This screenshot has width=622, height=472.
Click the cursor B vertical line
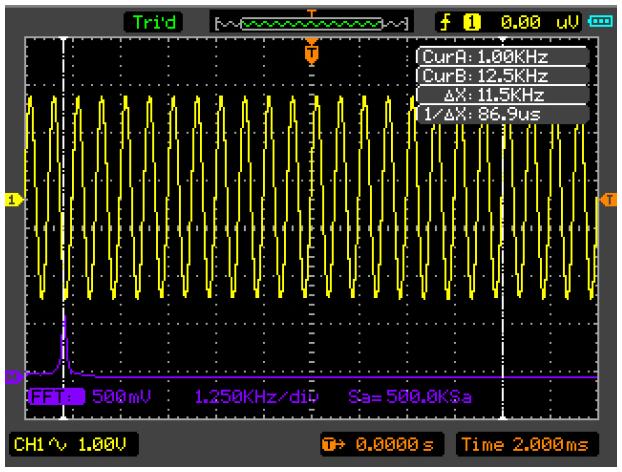click(503, 228)
